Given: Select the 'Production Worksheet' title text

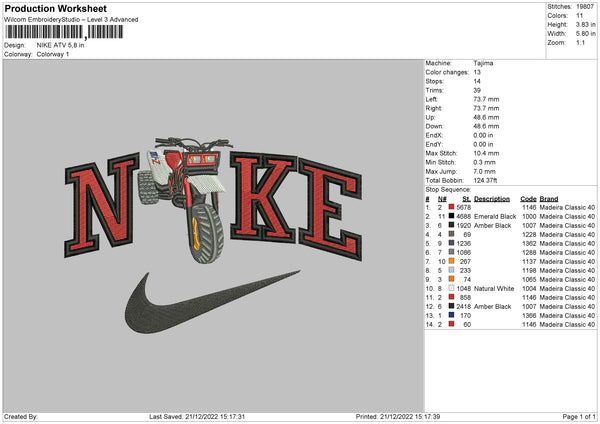Looking at the screenshot, I should pyautogui.click(x=56, y=8).
